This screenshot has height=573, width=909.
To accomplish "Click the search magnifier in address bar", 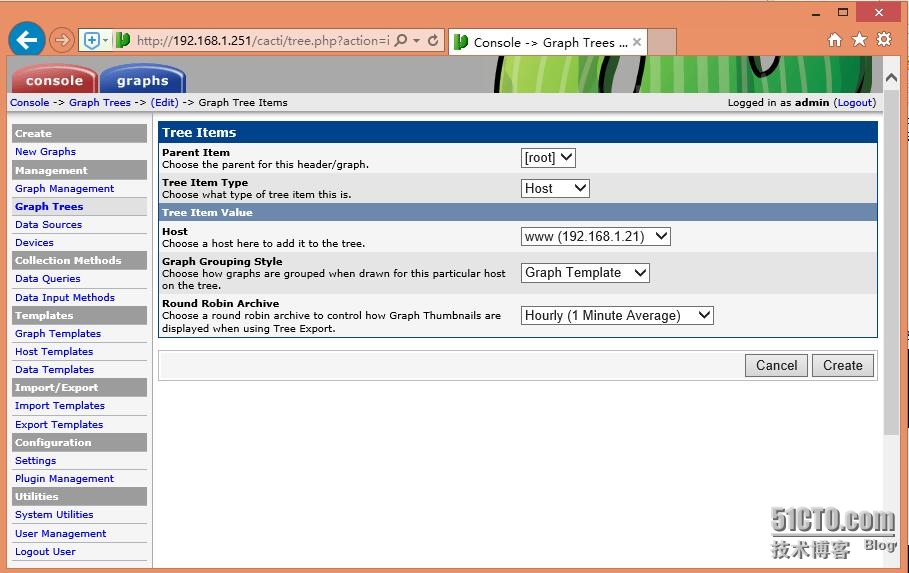I will click(x=401, y=41).
